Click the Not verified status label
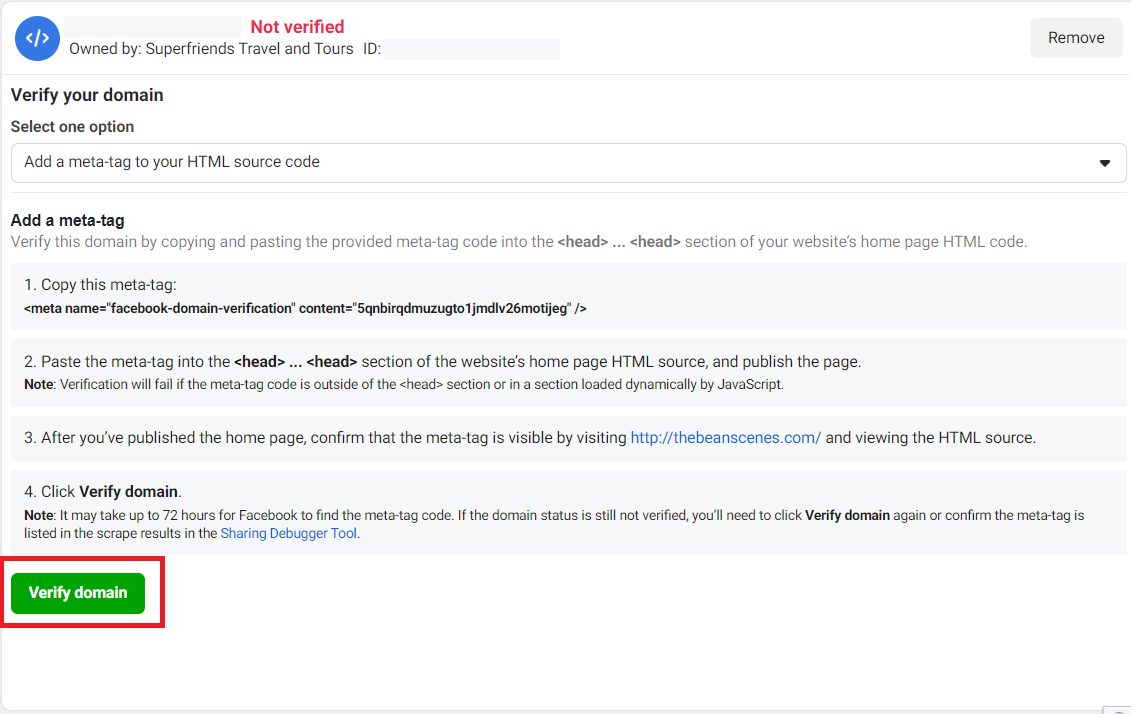1137x714 pixels. [x=297, y=27]
